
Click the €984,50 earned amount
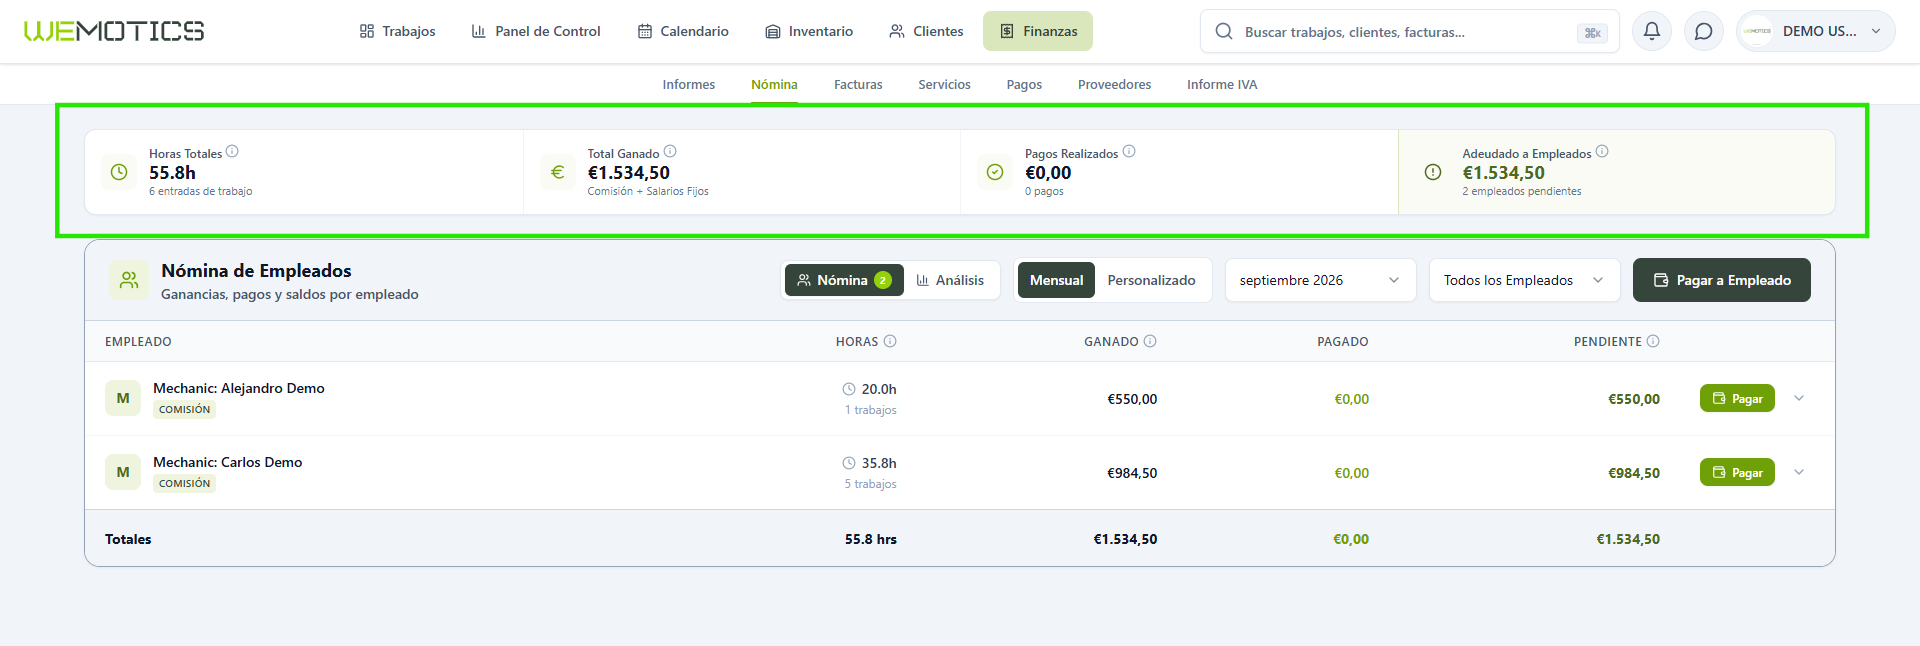[x=1132, y=473]
